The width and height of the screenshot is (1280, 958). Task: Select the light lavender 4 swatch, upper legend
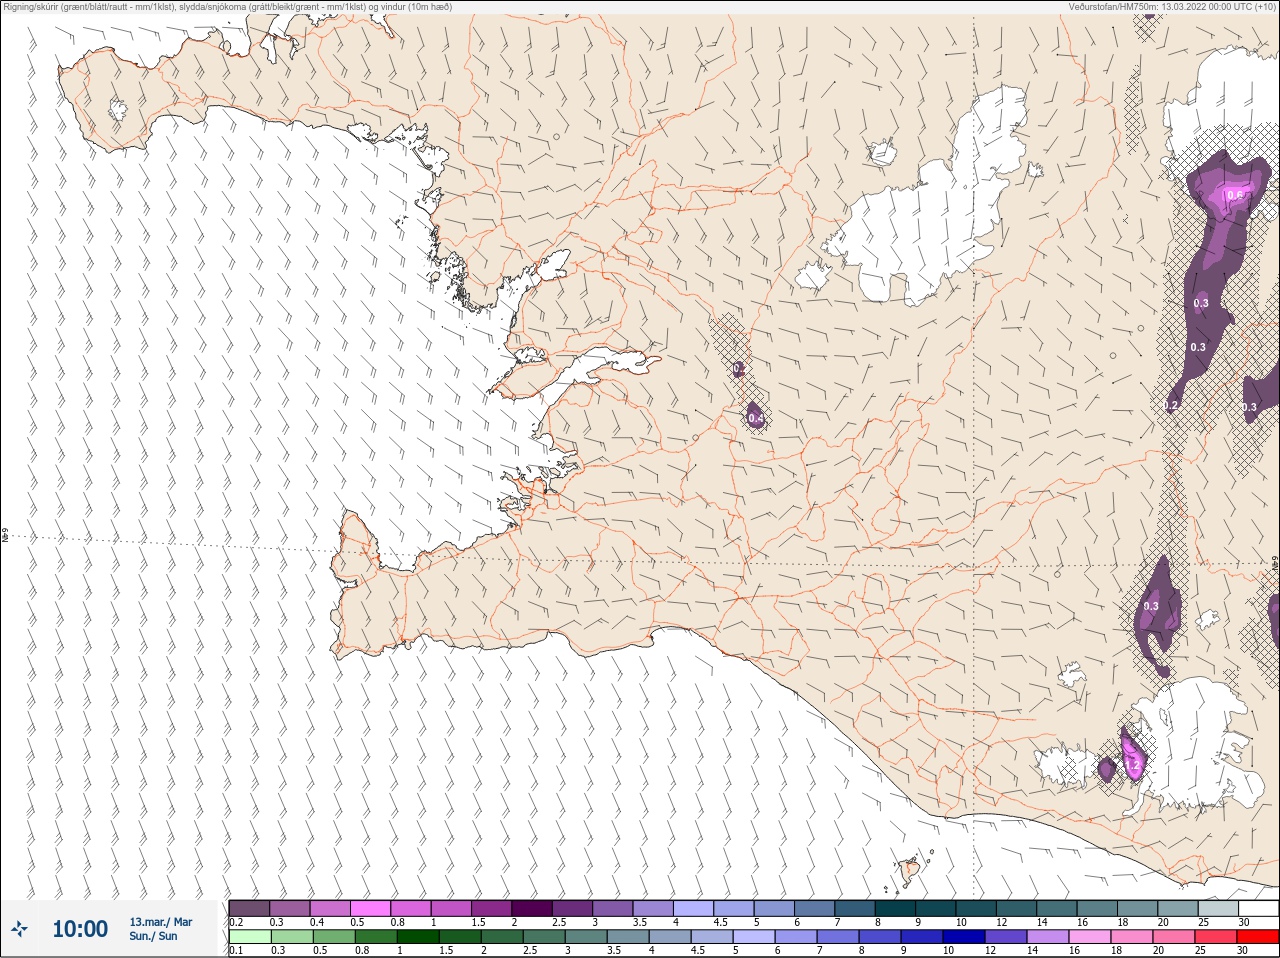point(694,908)
